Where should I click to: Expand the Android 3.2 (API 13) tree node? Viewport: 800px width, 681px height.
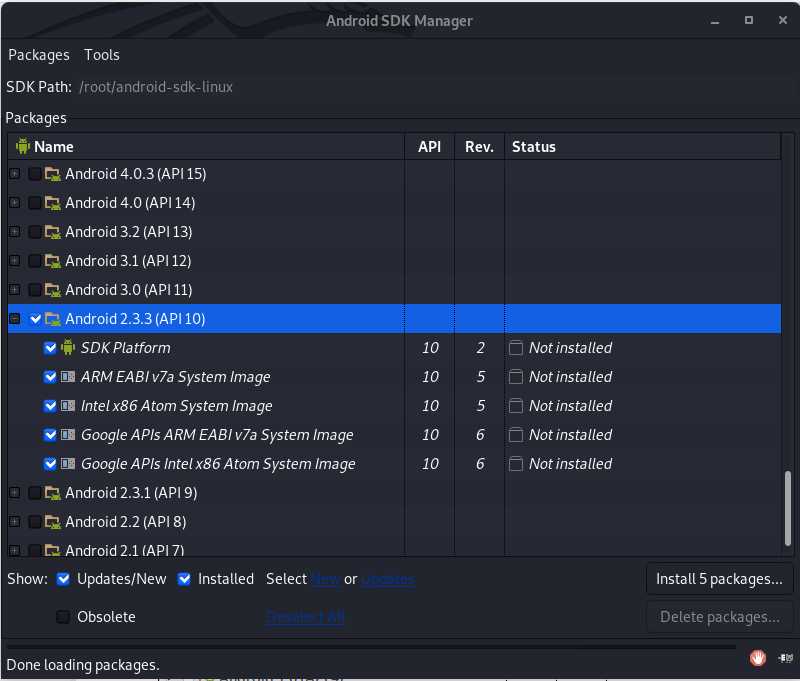tap(14, 232)
